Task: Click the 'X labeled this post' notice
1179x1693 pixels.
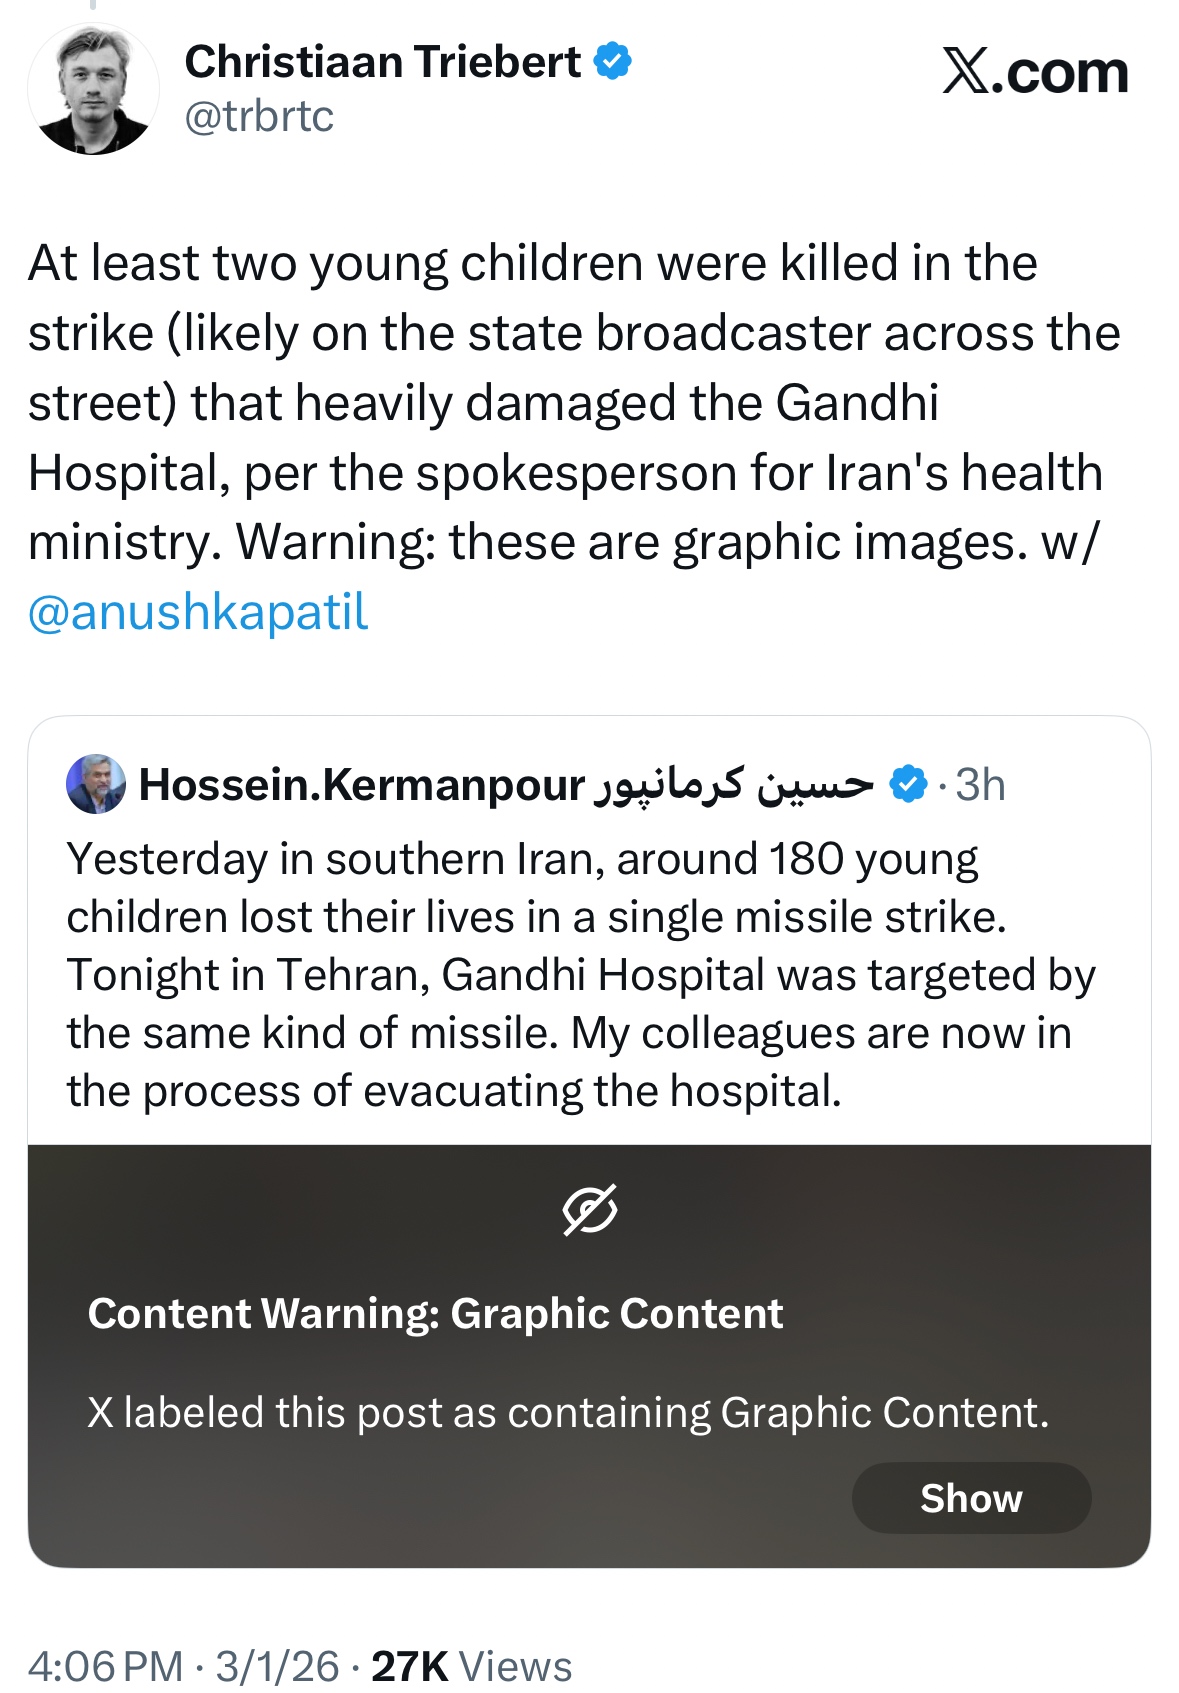Action: point(568,1412)
